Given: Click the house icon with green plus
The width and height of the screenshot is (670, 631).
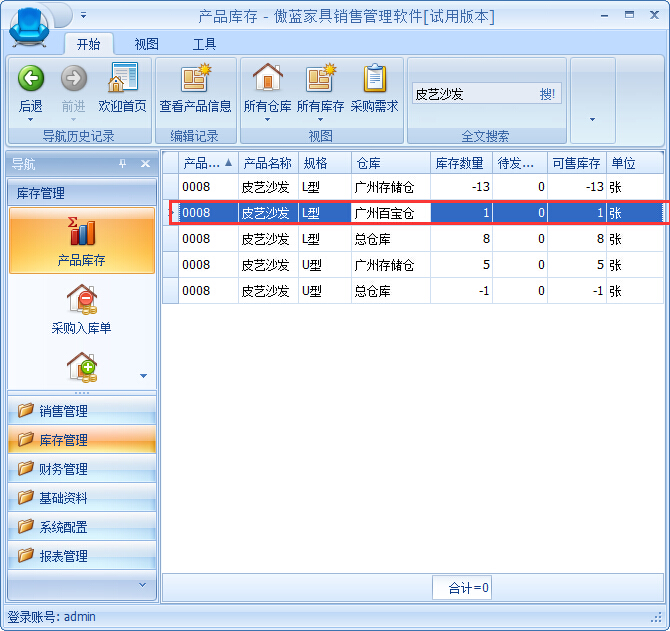Looking at the screenshot, I should tap(81, 366).
